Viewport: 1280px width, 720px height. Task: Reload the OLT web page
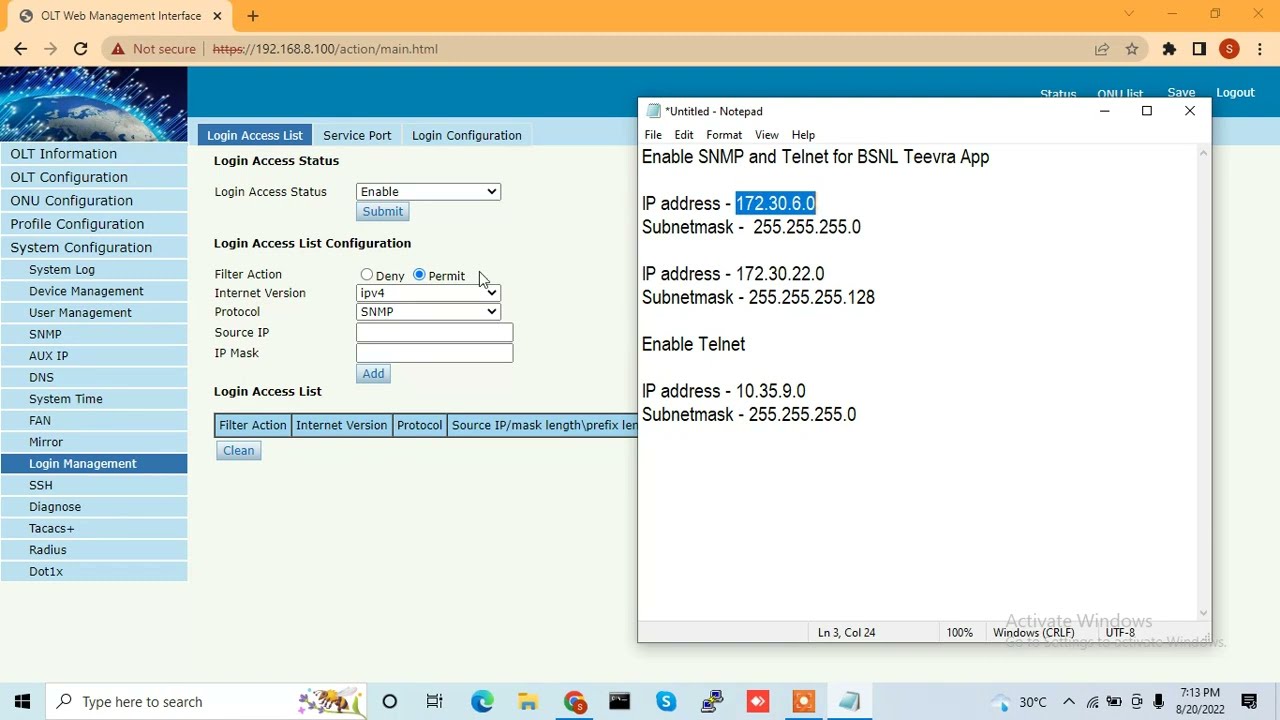click(x=81, y=48)
